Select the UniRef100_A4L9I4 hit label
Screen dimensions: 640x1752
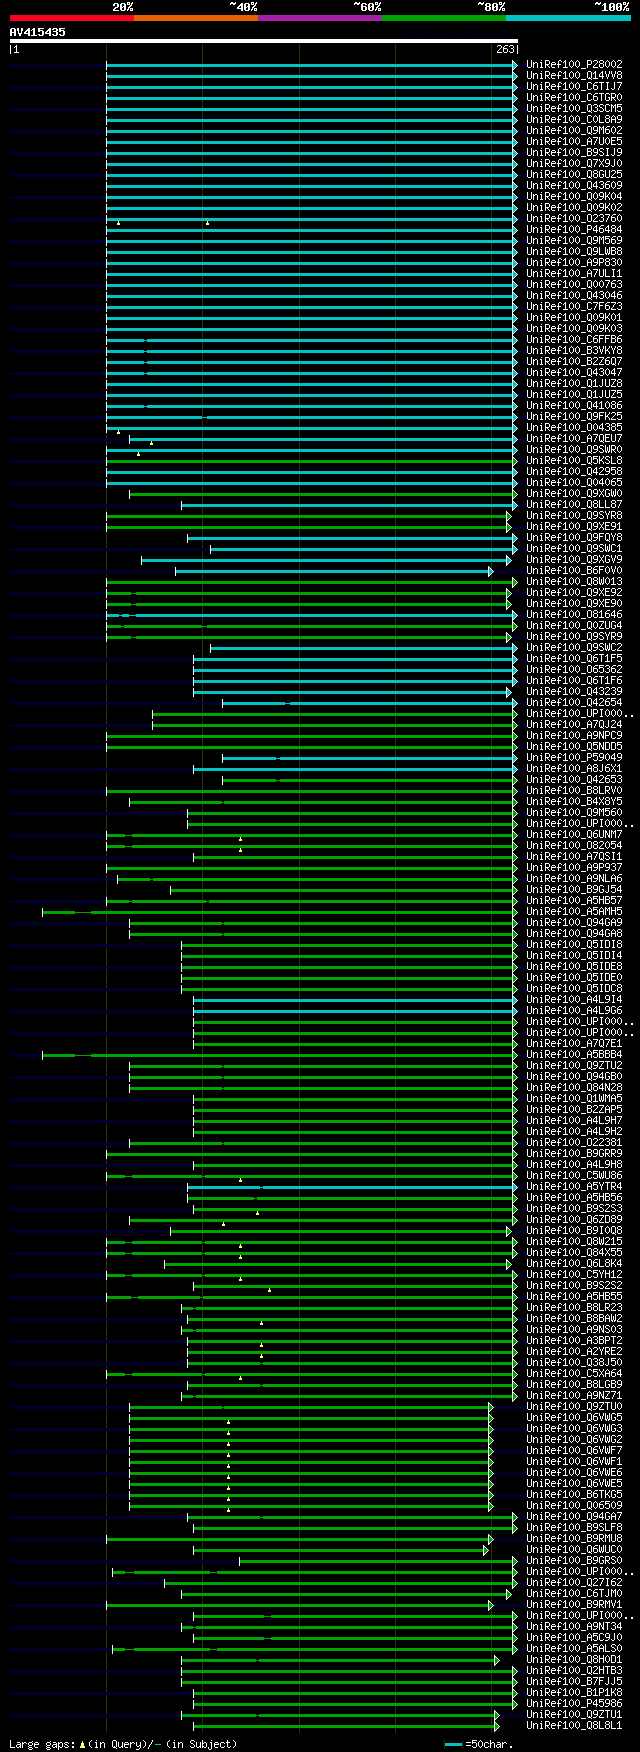pyautogui.click(x=574, y=999)
